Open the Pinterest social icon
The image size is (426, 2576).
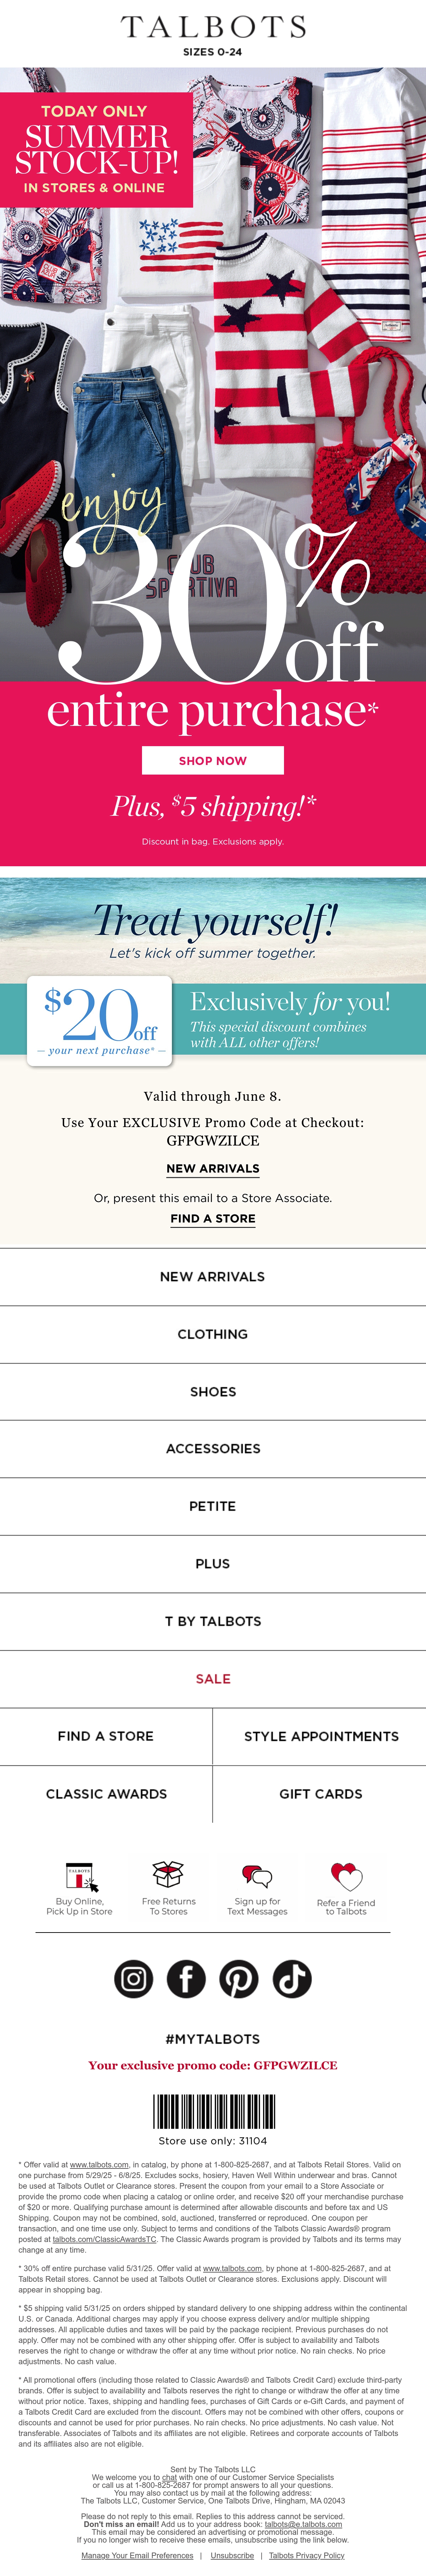(239, 1978)
